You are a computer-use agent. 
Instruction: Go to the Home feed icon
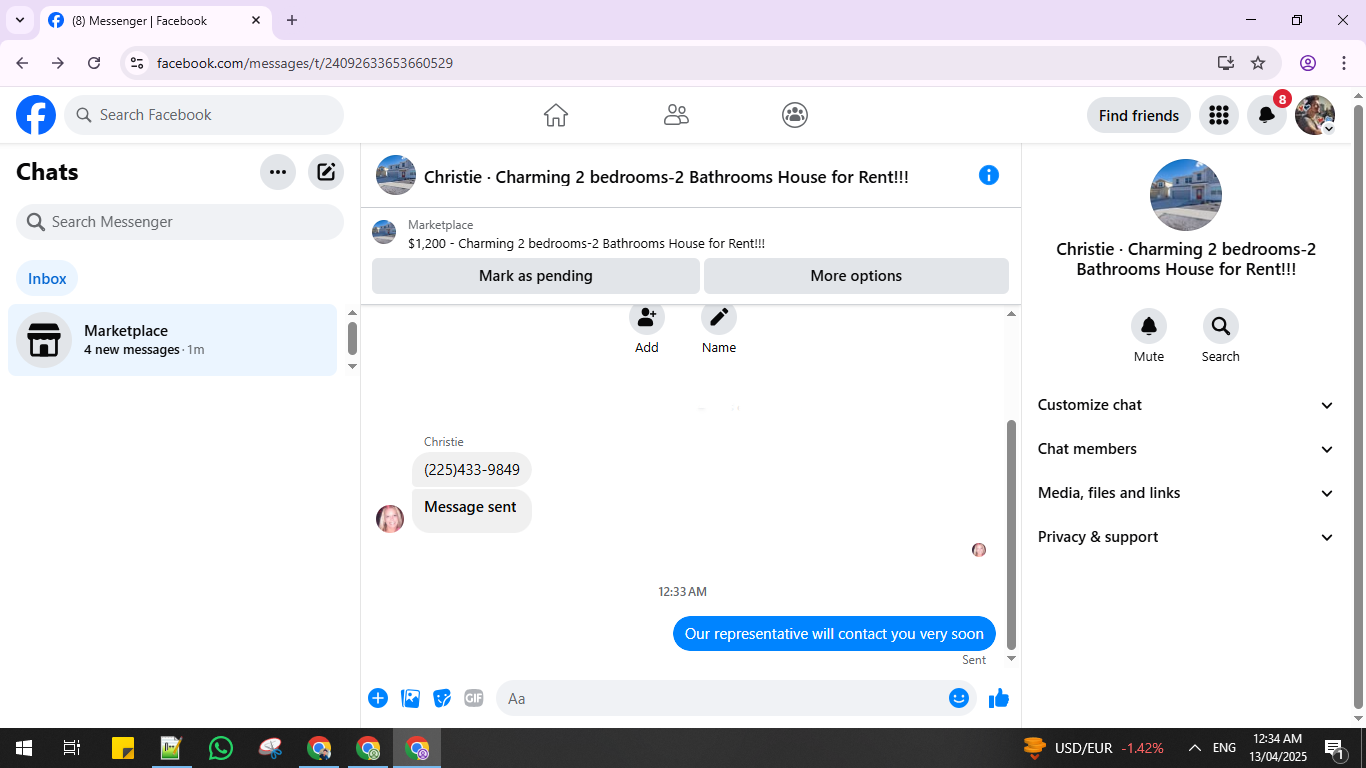click(x=556, y=115)
